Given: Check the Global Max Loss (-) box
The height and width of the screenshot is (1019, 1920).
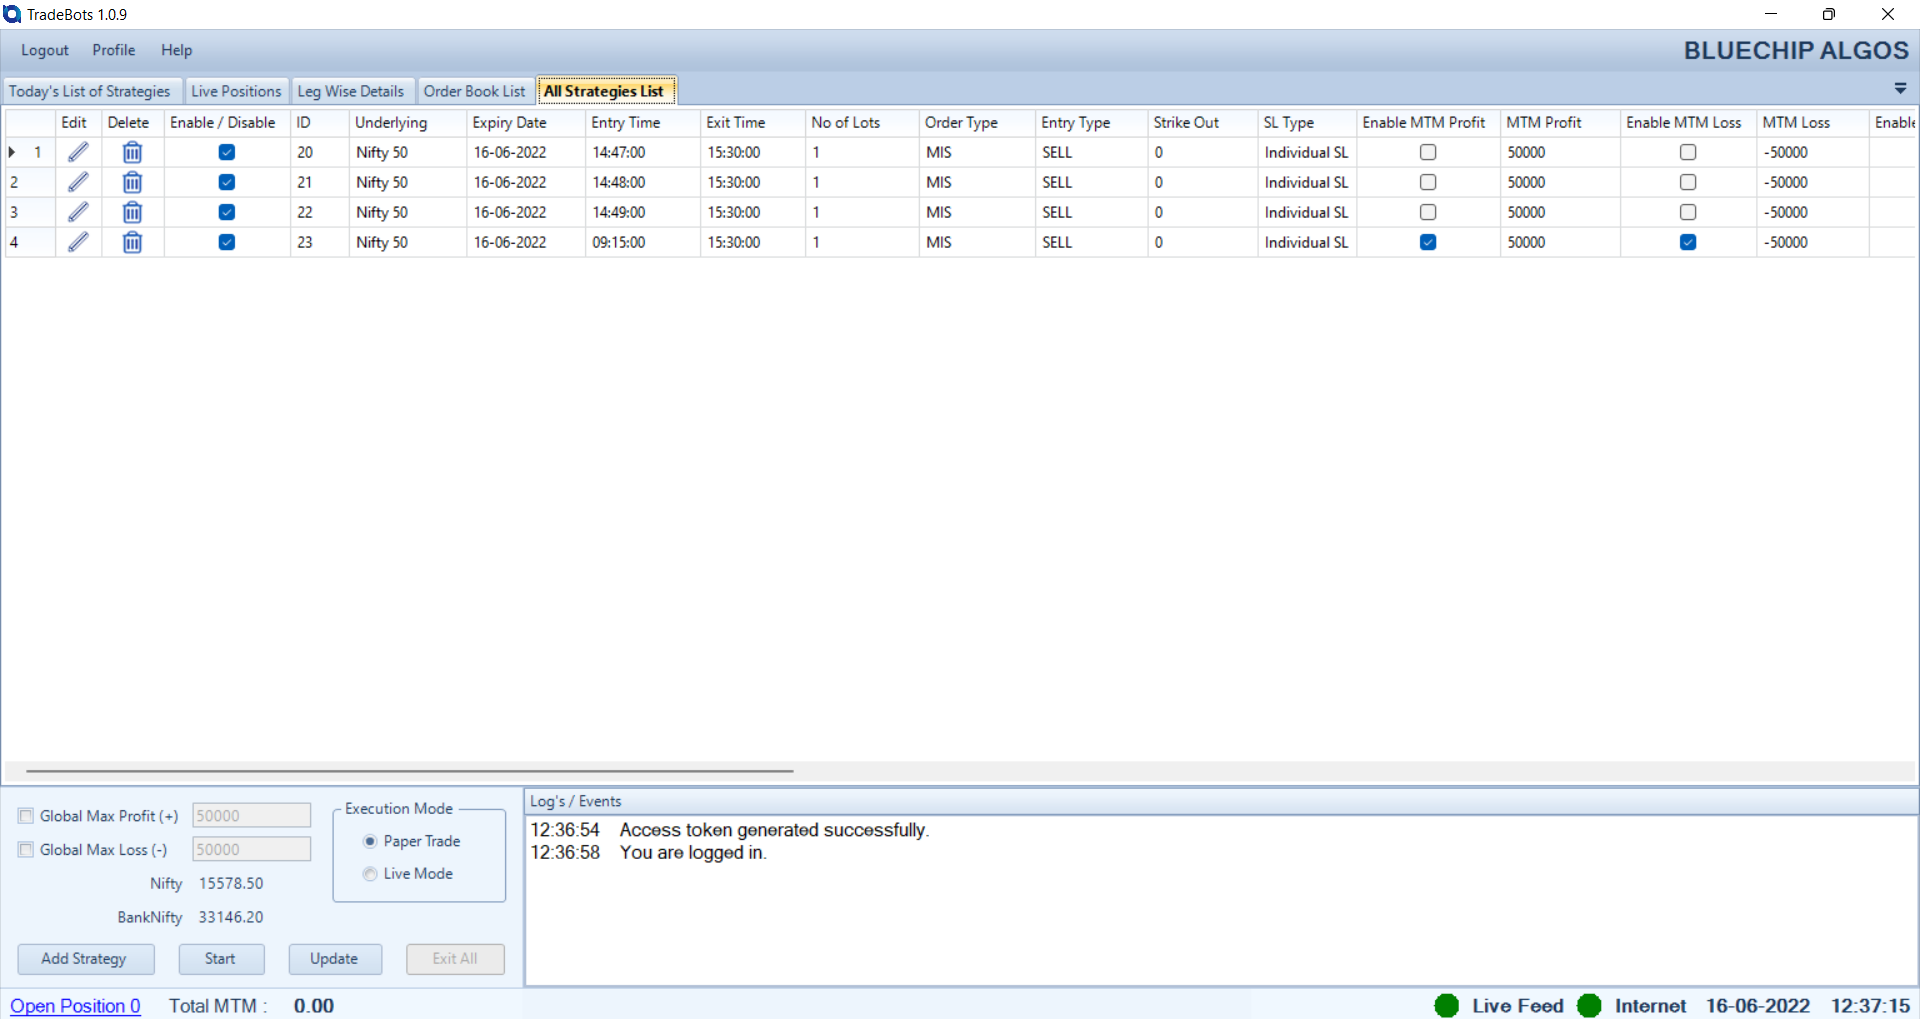Looking at the screenshot, I should [x=26, y=850].
